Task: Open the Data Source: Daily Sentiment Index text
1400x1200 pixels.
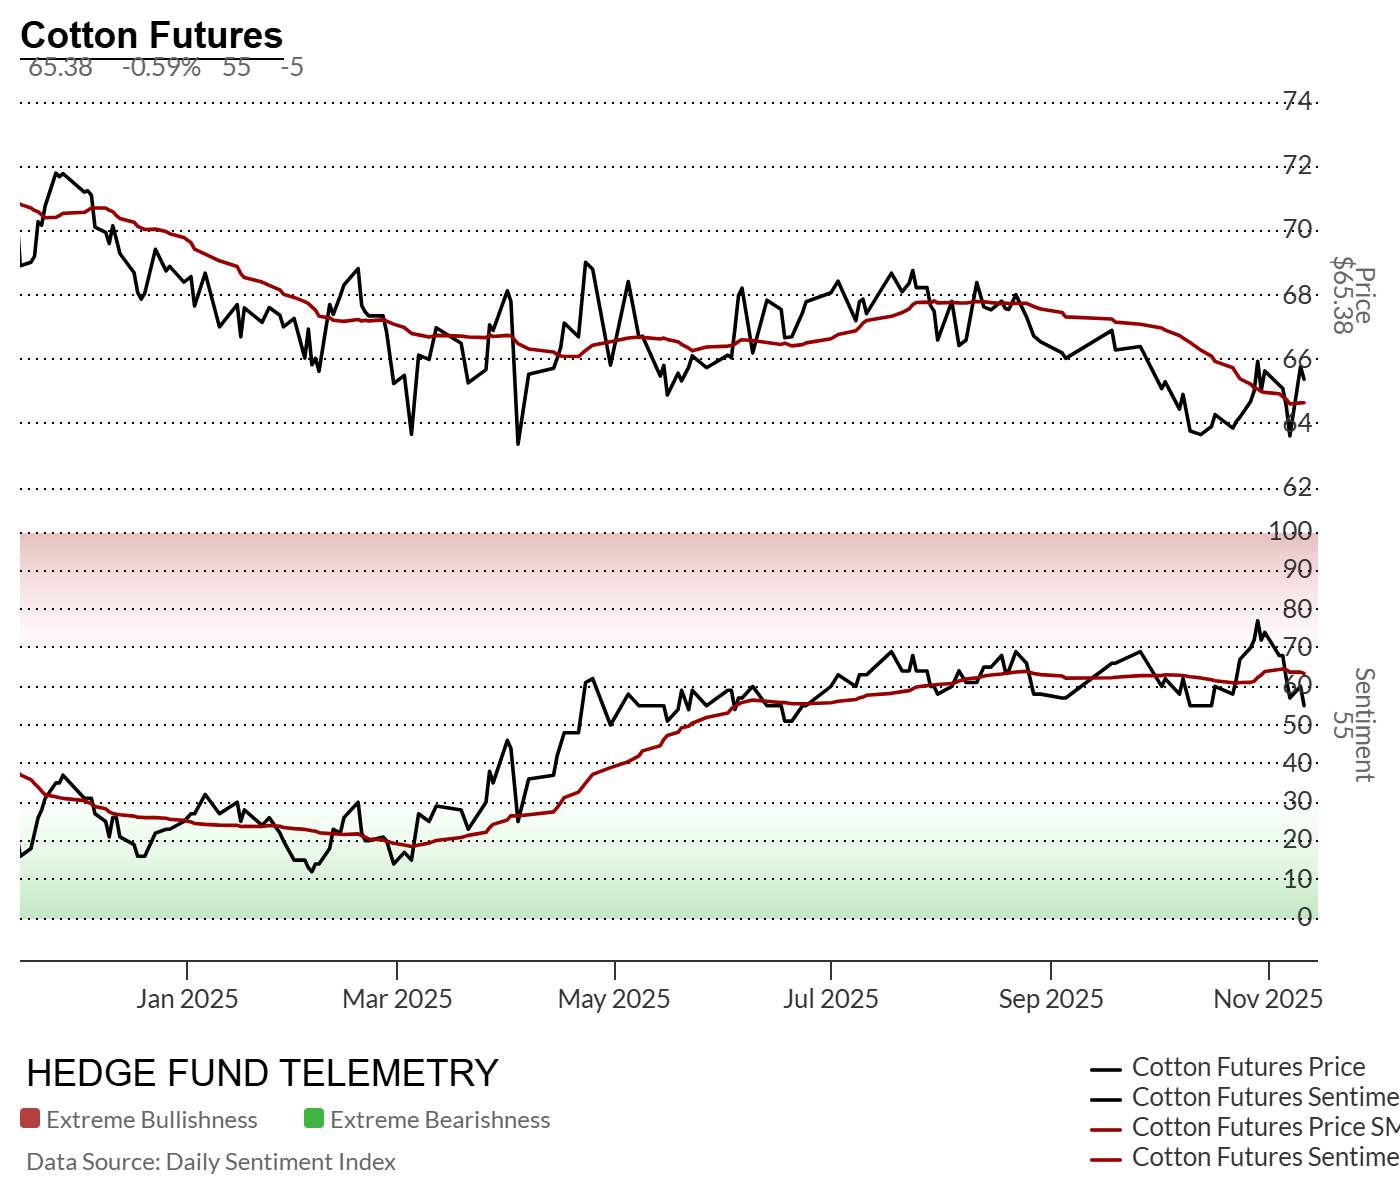Action: pos(211,1162)
